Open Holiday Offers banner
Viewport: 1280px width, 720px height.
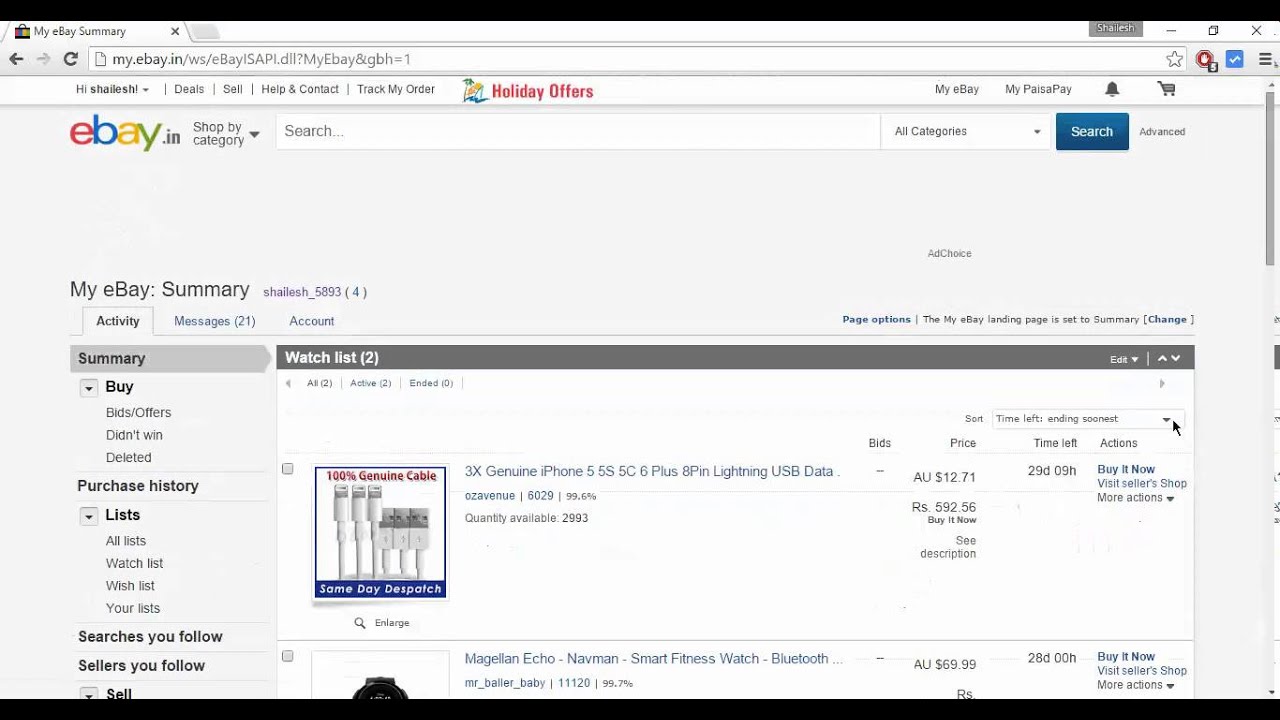point(528,91)
